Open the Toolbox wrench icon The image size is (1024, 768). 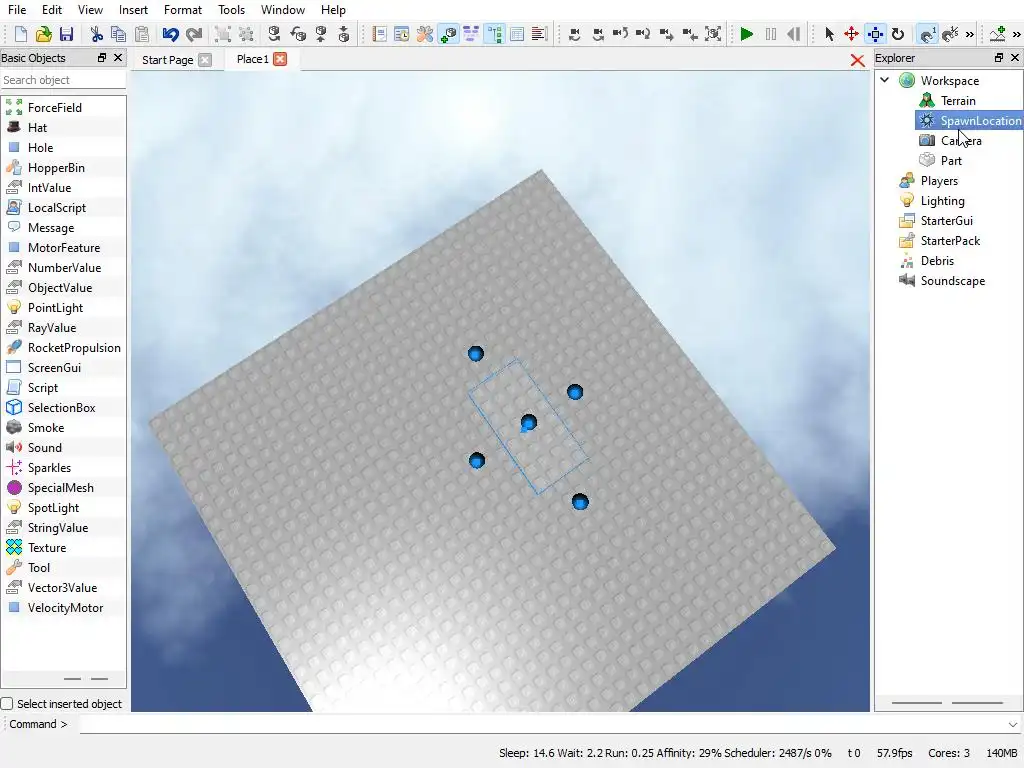[424, 34]
